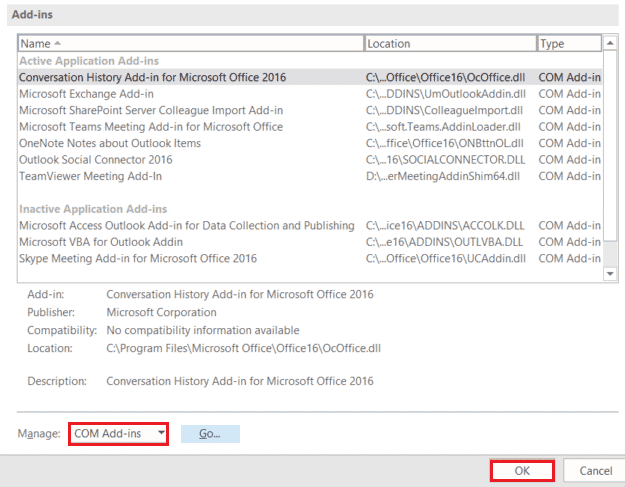Select Microsoft Access Outlook Add-in for Data Collection
Image resolution: width=625 pixels, height=487 pixels.
[x=310, y=226]
